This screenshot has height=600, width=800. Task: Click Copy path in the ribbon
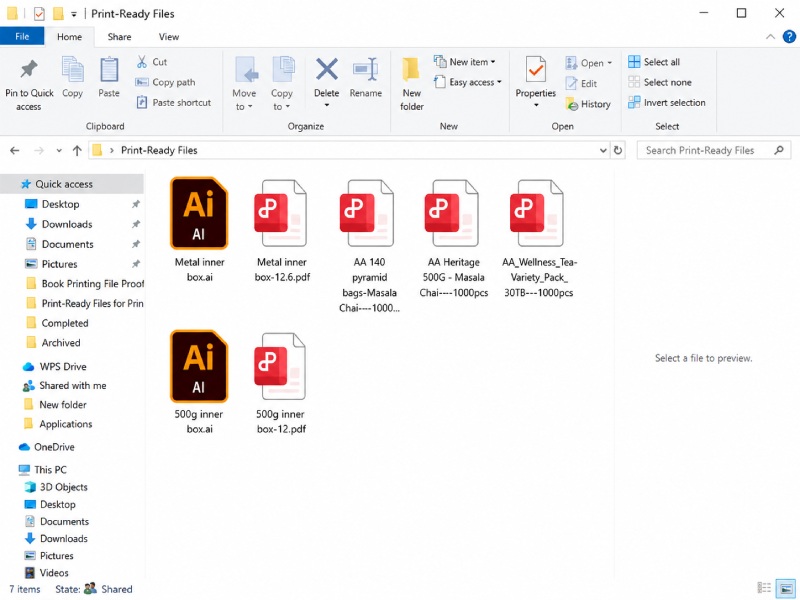click(165, 82)
